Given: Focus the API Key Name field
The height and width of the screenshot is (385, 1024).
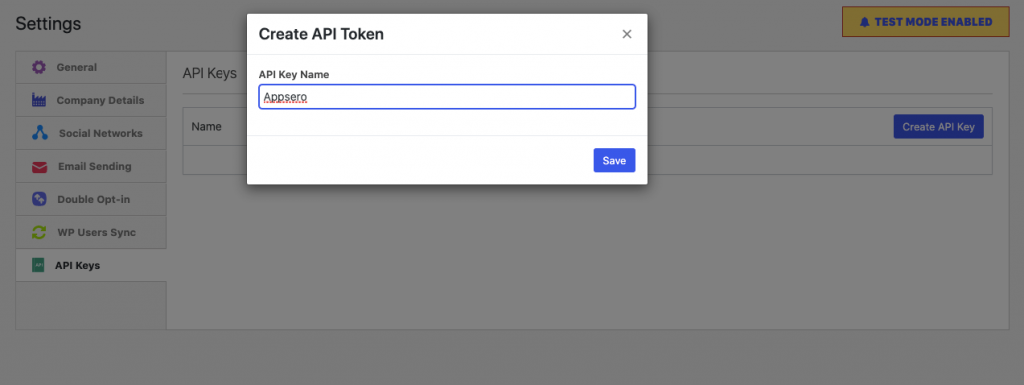Looking at the screenshot, I should 447,97.
